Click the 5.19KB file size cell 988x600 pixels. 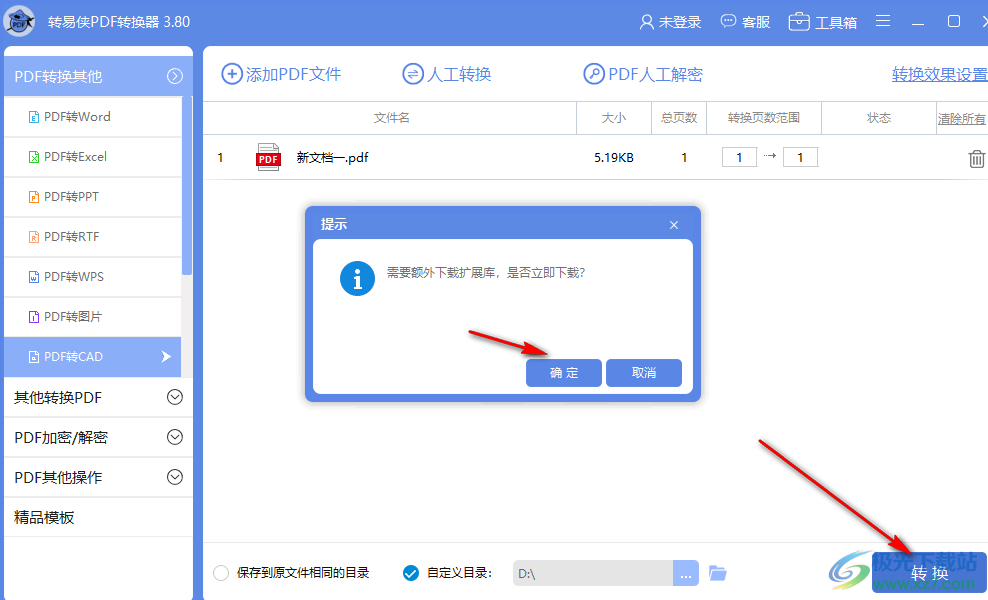coord(614,158)
